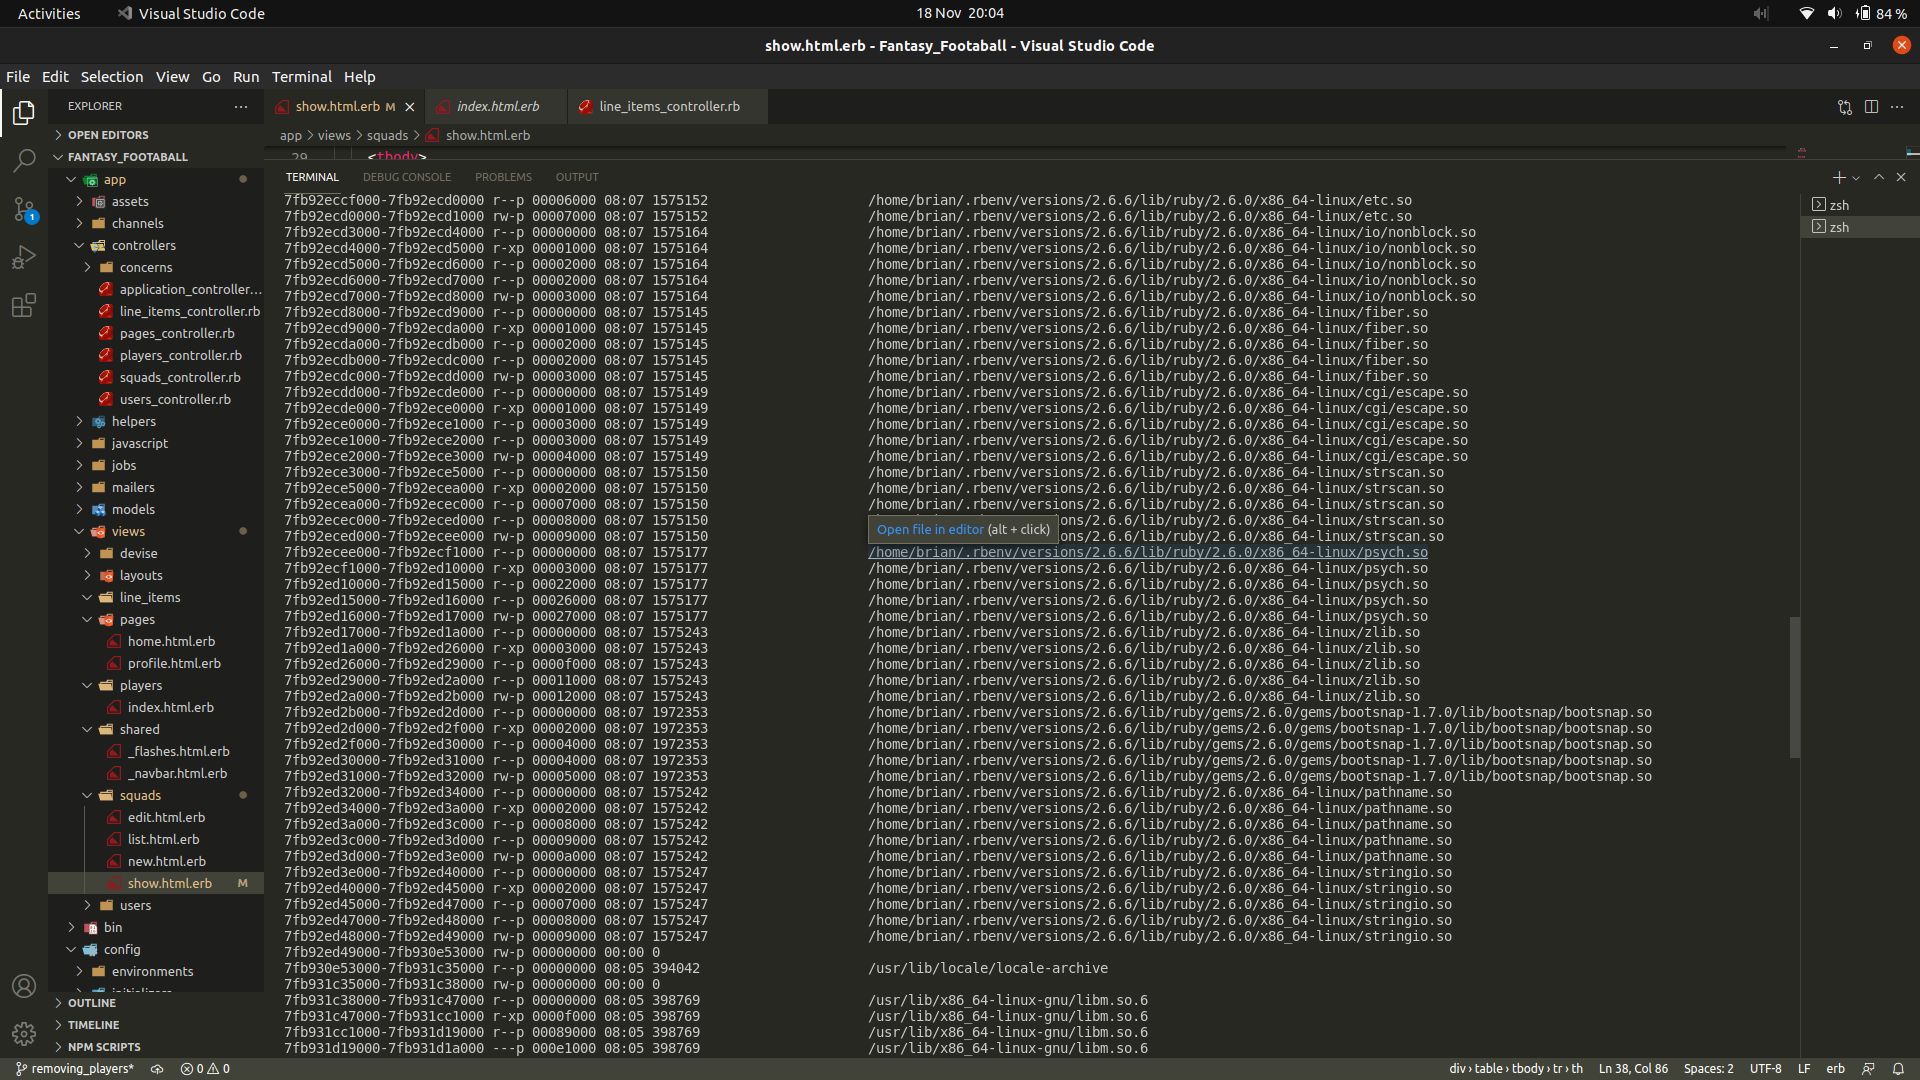Image resolution: width=1920 pixels, height=1080 pixels.
Task: Open the Search view in activity bar
Action: tap(24, 160)
